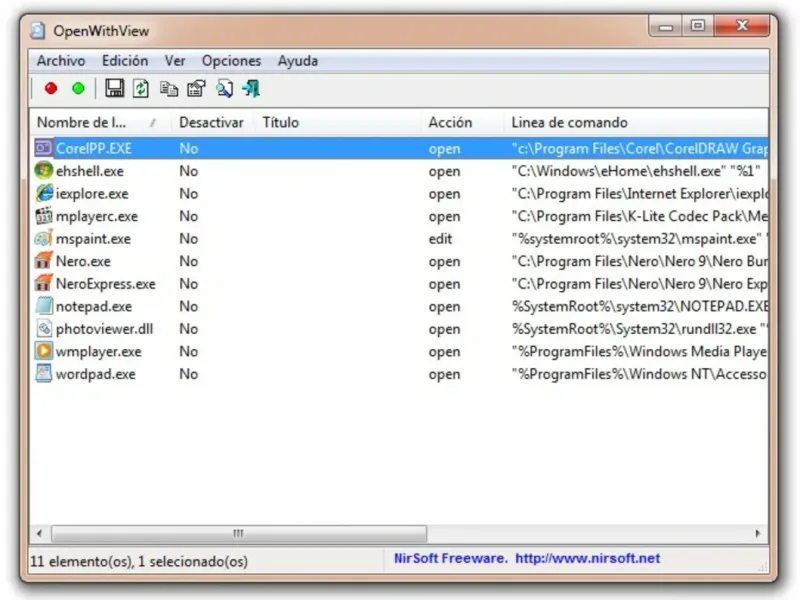
Task: Click the ehshell.exe Media Center icon
Action: [43, 171]
